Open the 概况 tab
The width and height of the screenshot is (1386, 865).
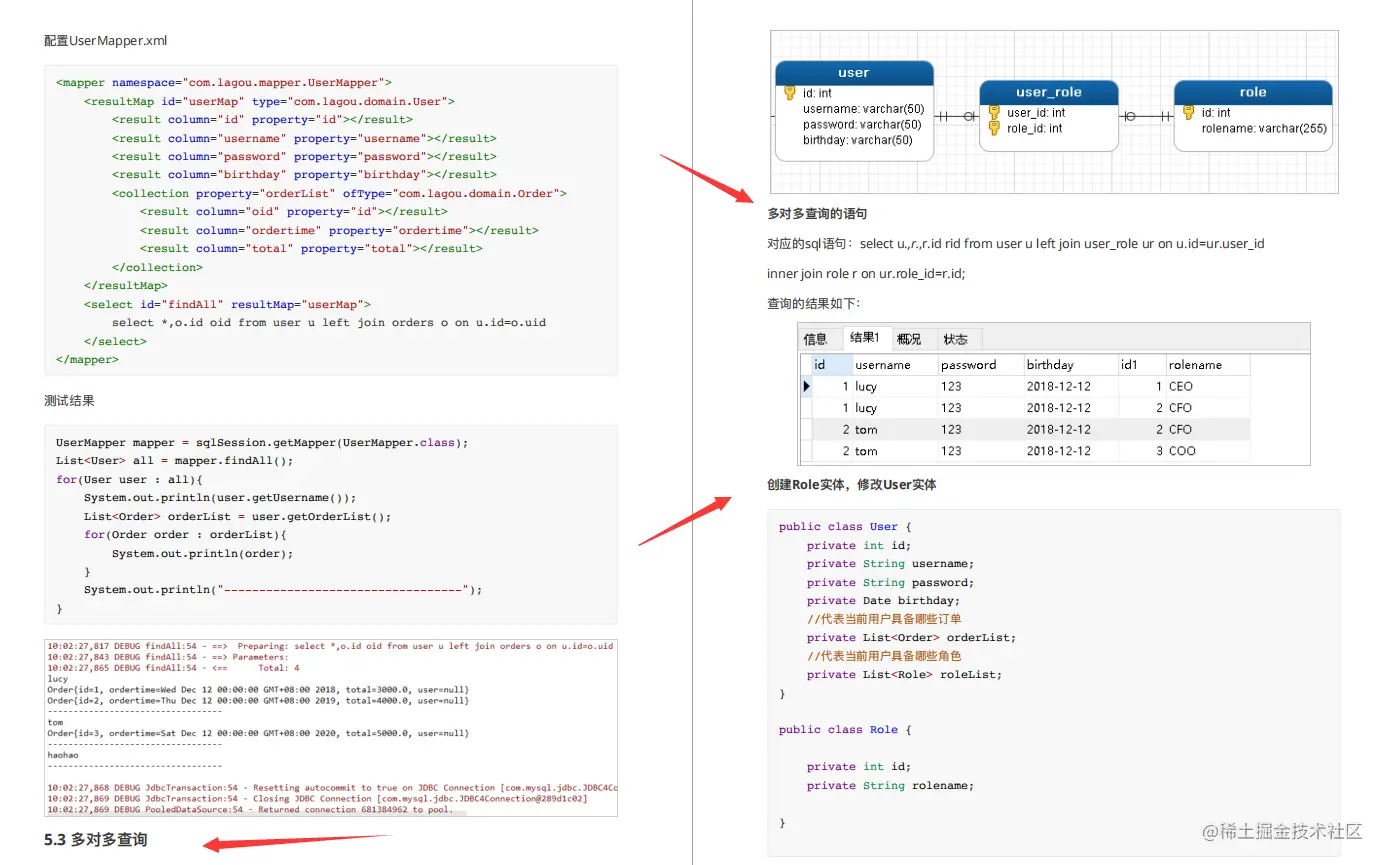tap(909, 339)
